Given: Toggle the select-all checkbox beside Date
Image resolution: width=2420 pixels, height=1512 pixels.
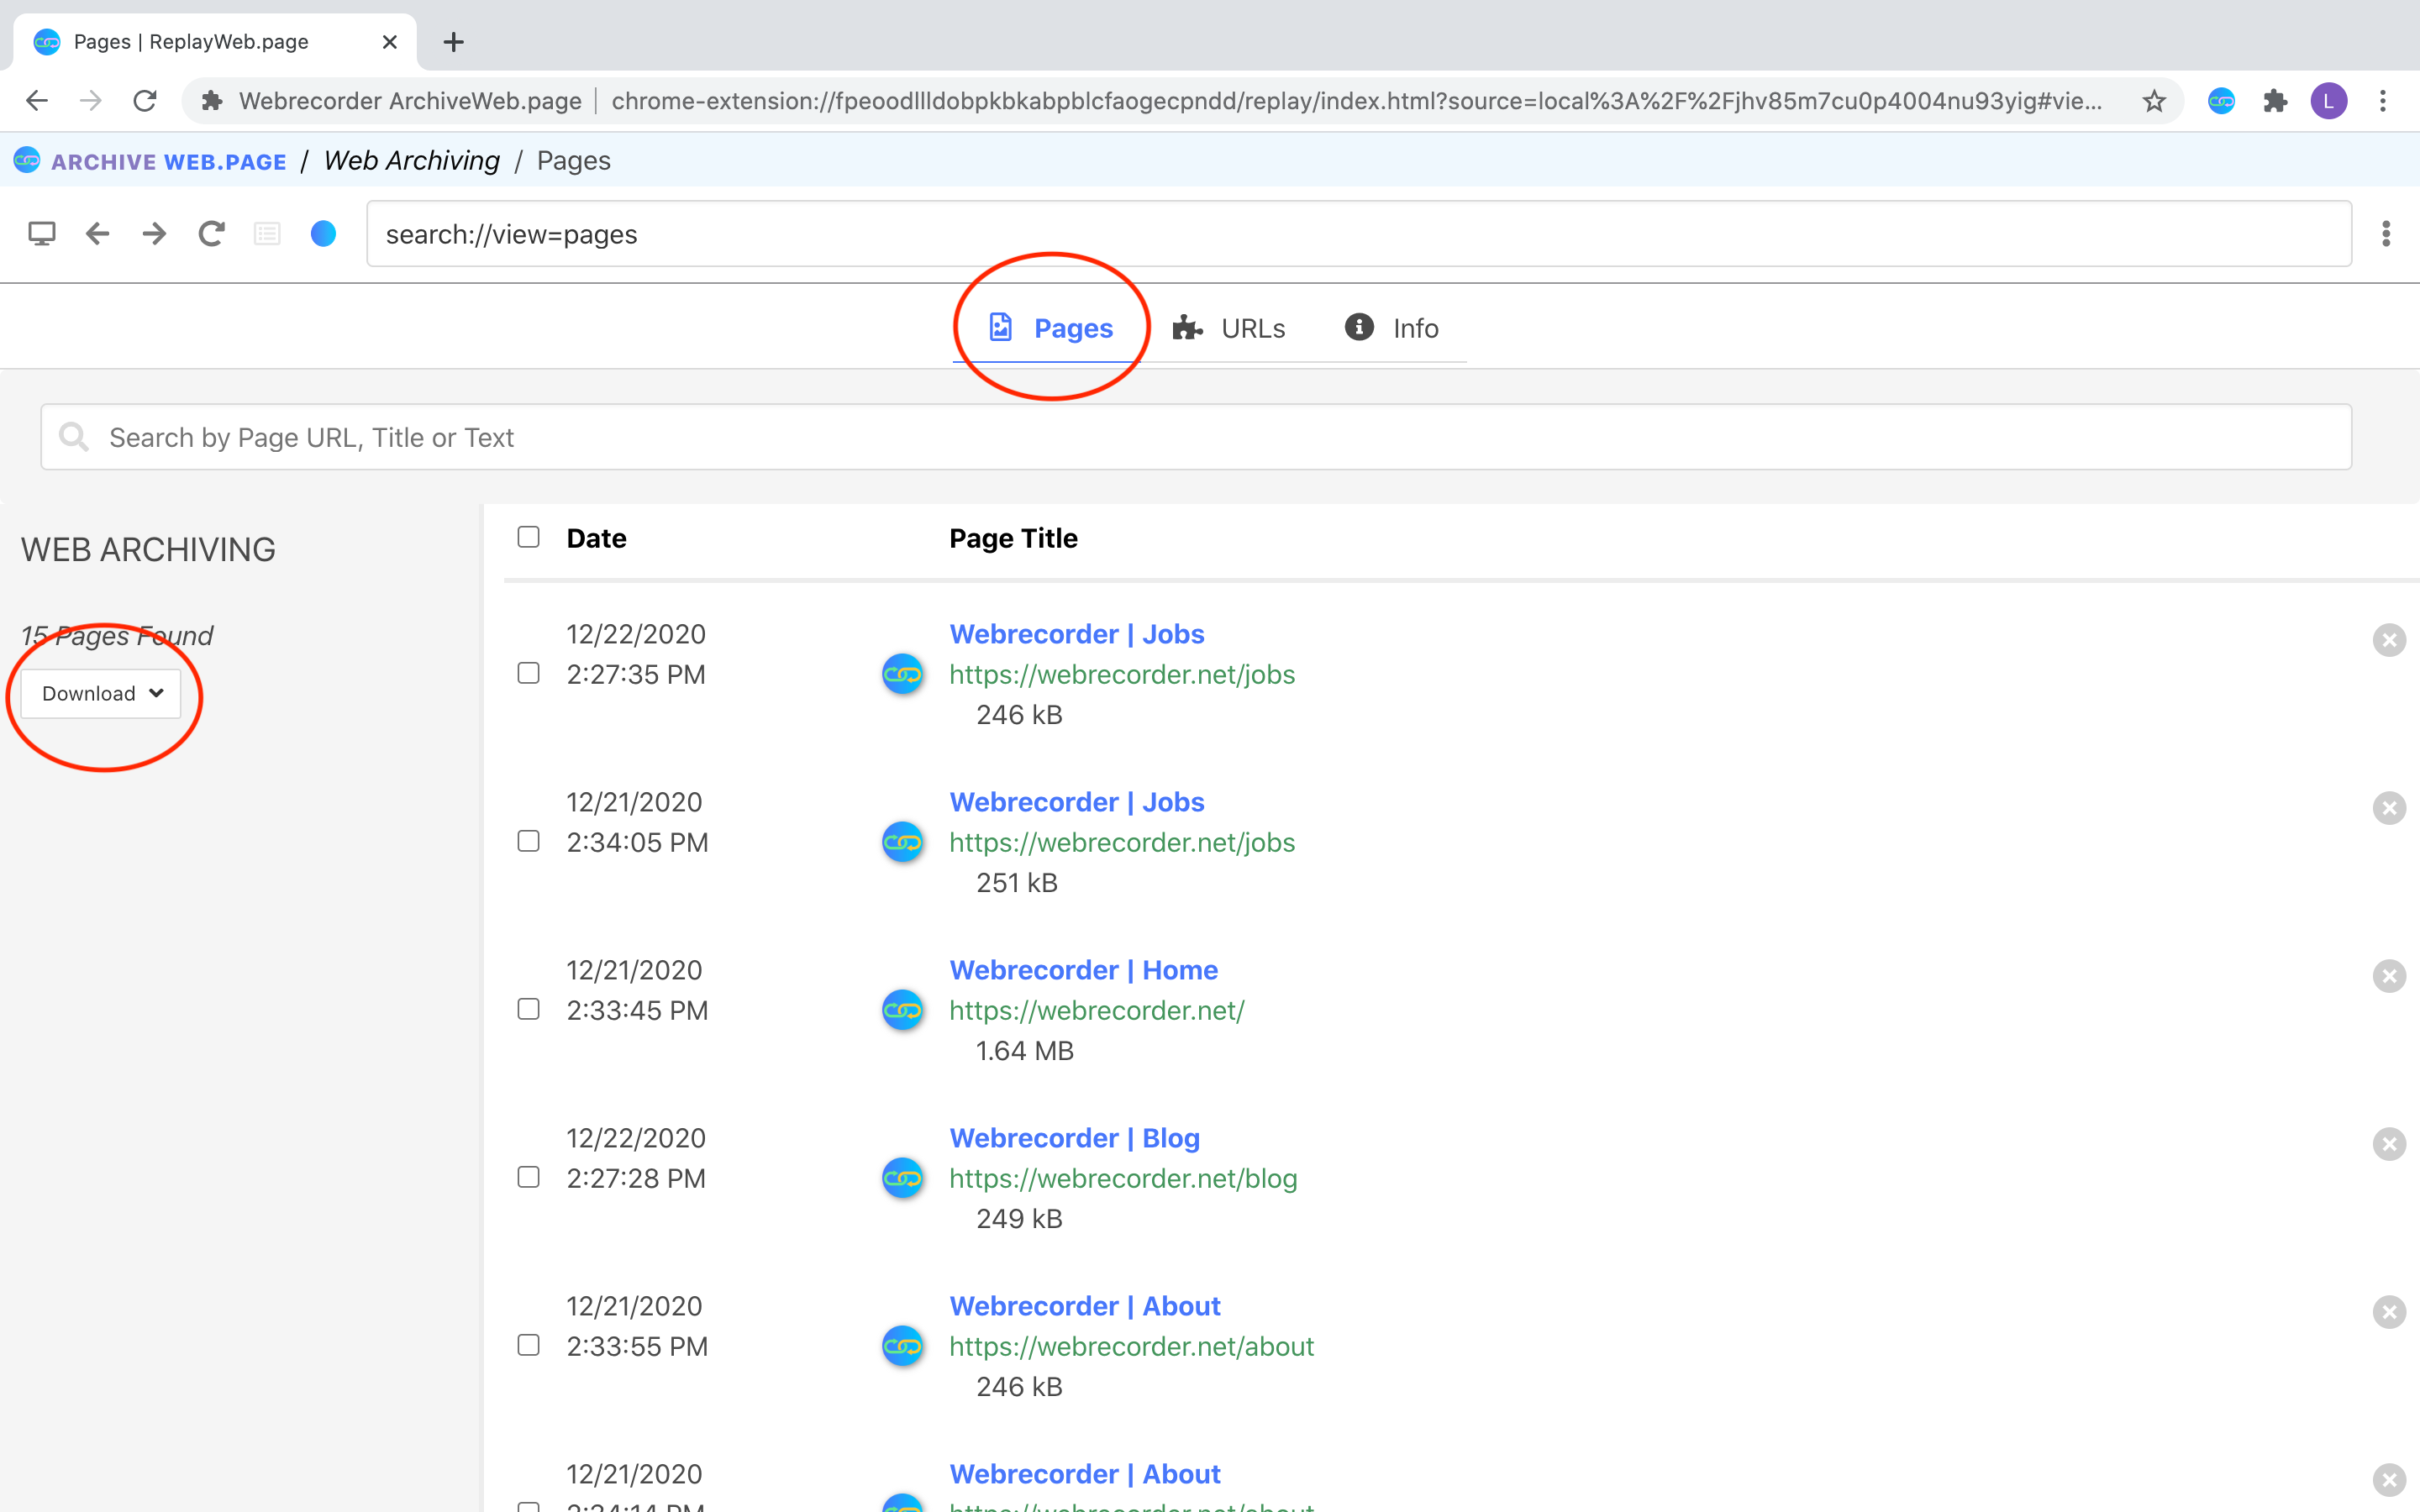Looking at the screenshot, I should click(x=528, y=537).
